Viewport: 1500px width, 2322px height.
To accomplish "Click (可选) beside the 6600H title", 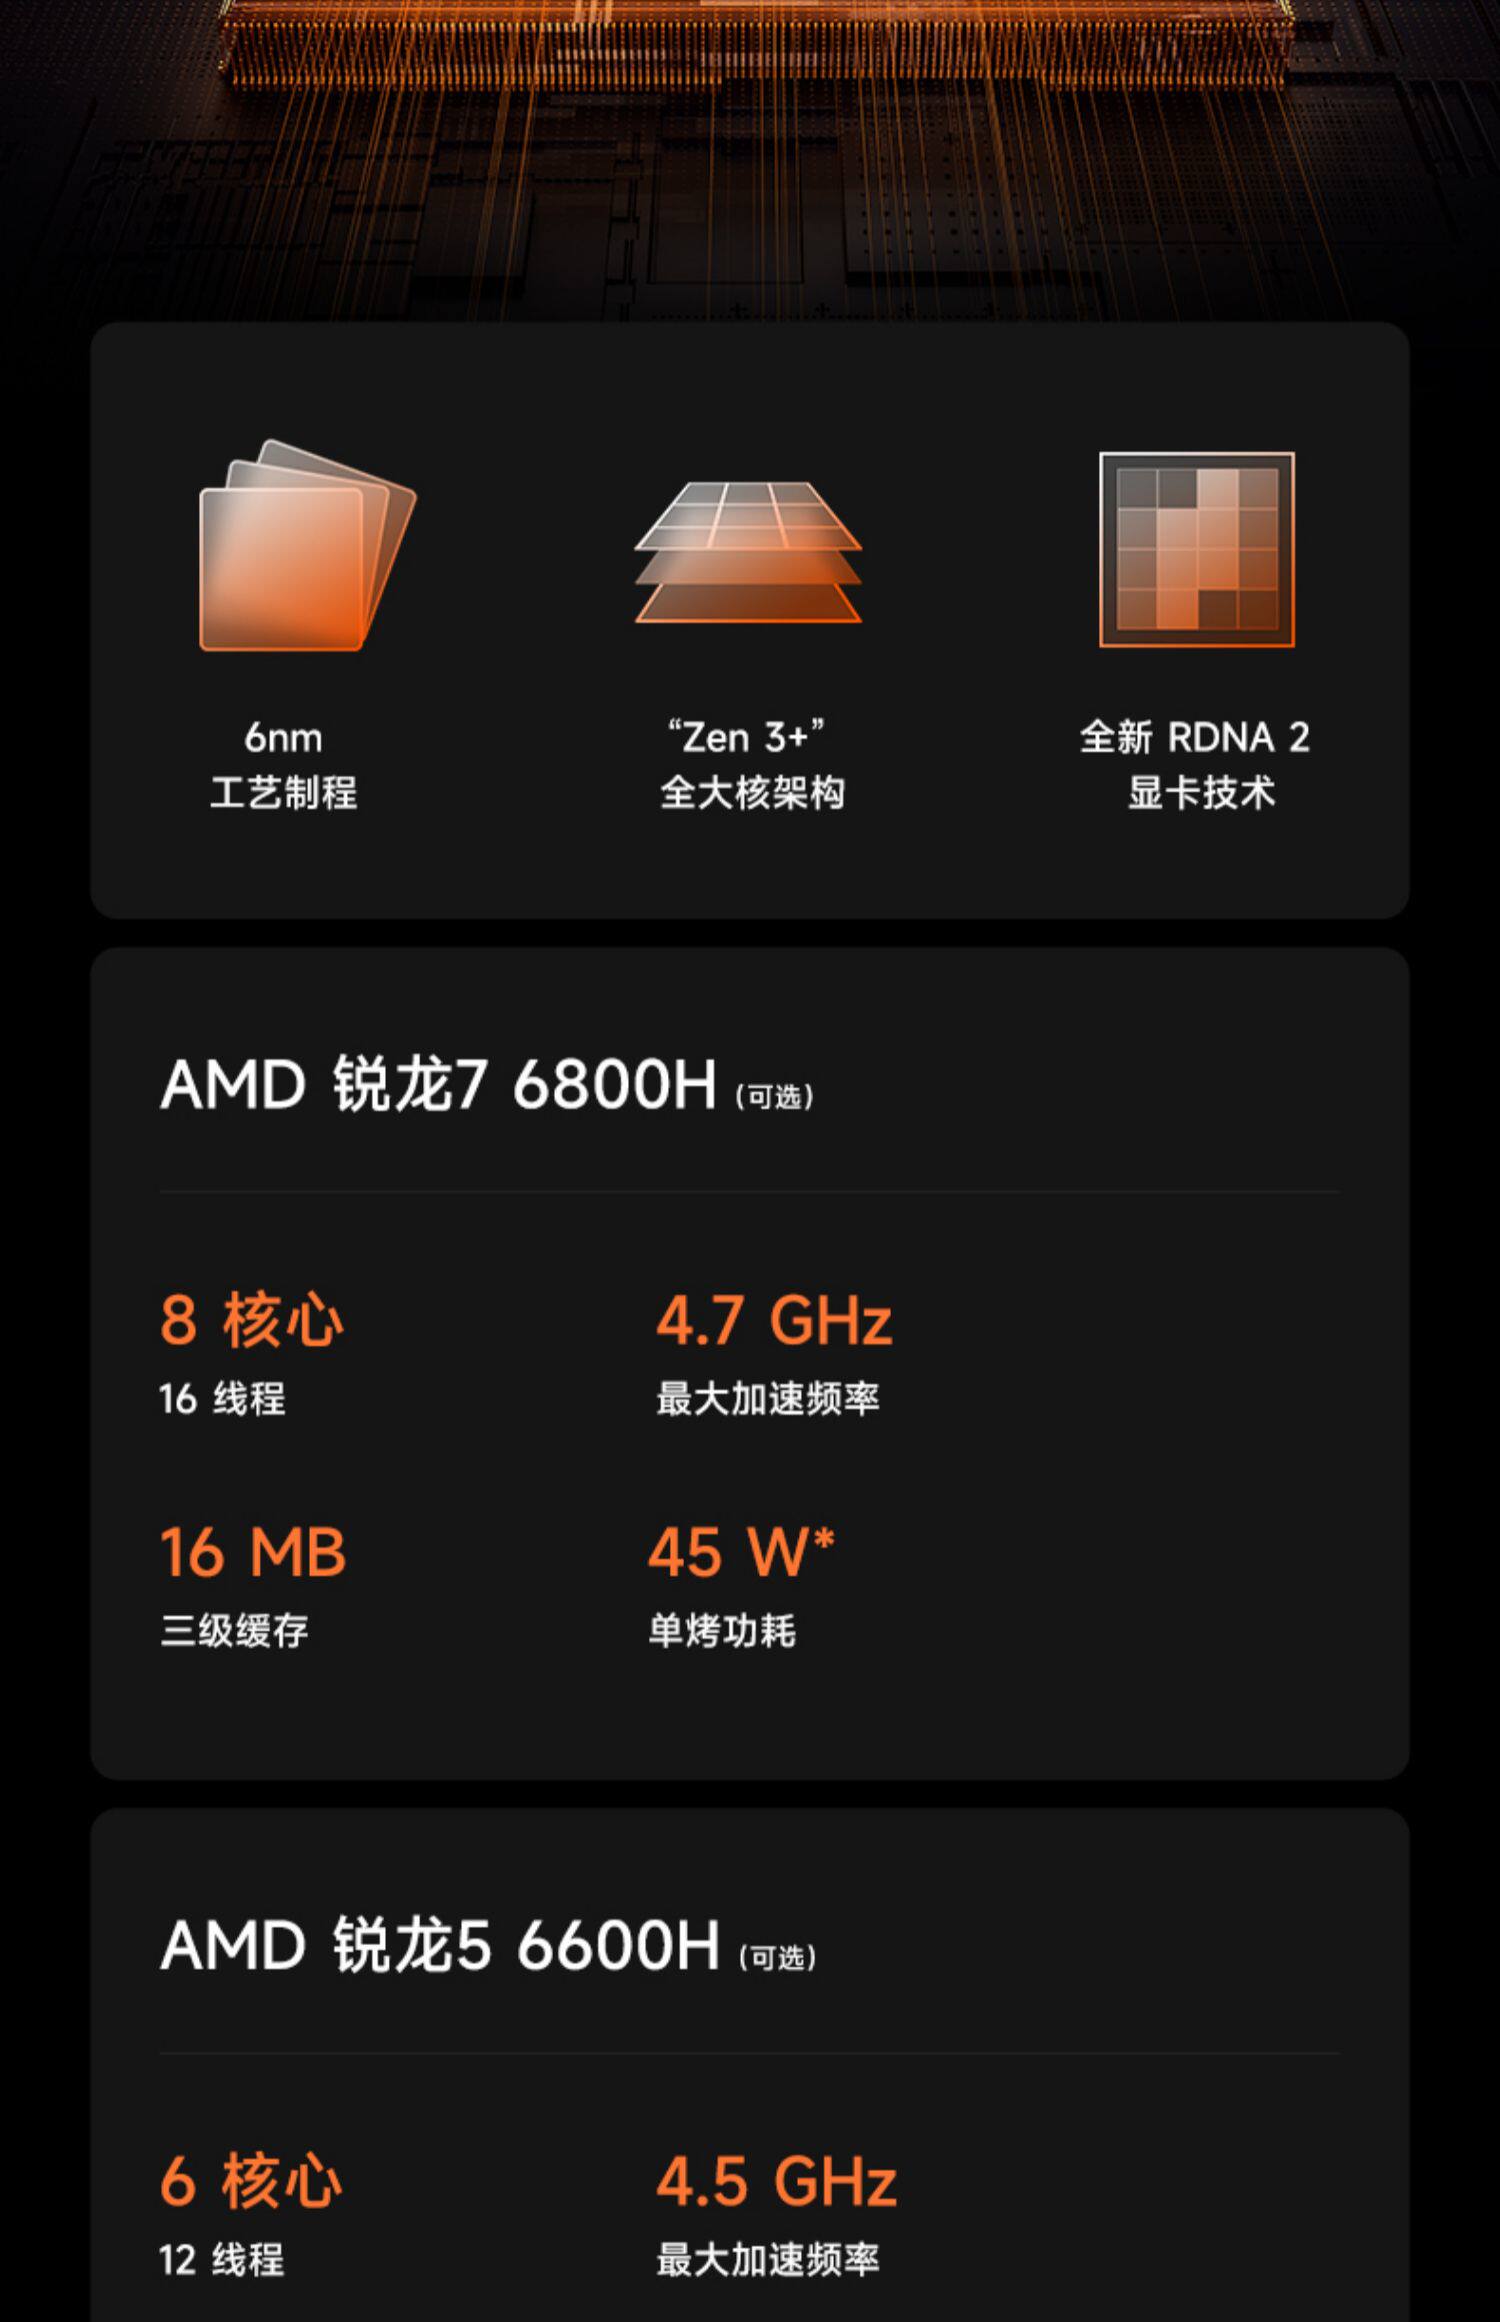I will point(777,1957).
